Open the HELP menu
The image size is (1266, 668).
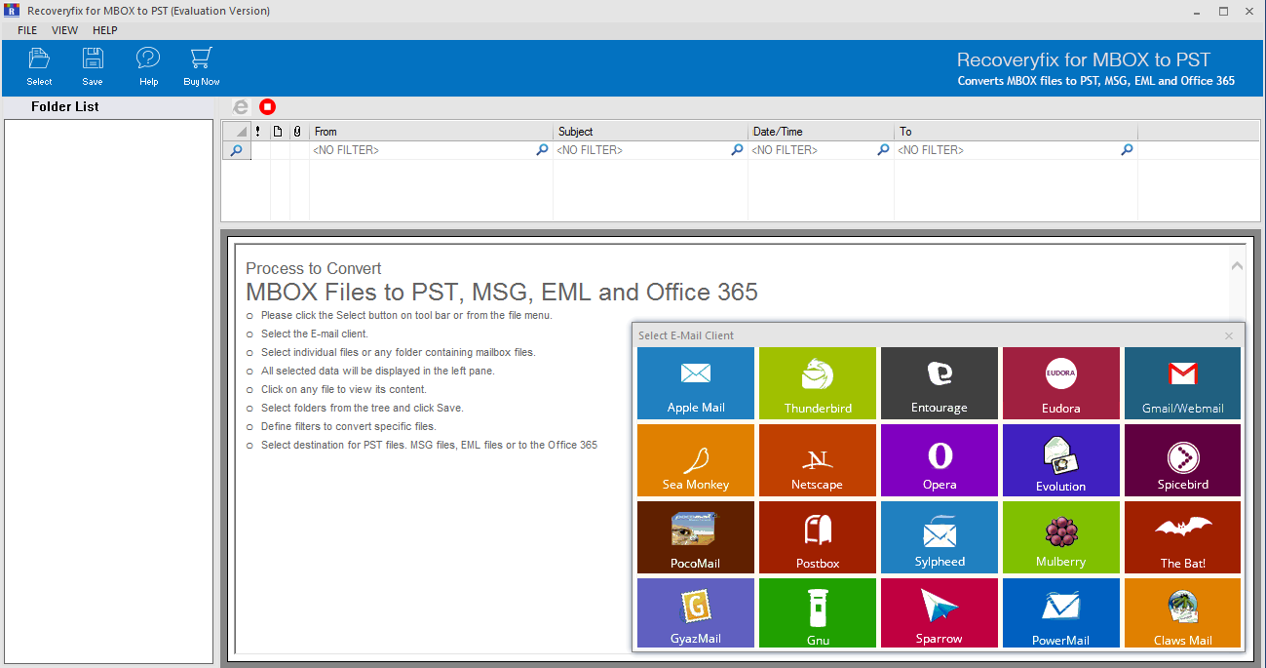point(105,30)
